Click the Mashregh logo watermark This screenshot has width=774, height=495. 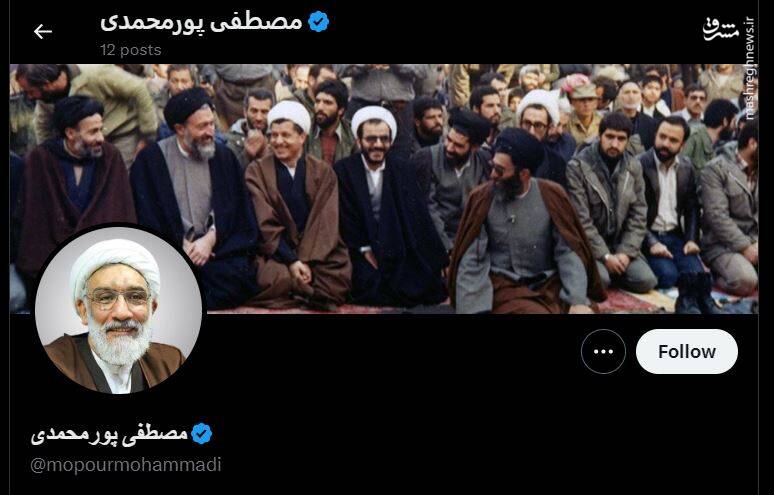click(720, 30)
